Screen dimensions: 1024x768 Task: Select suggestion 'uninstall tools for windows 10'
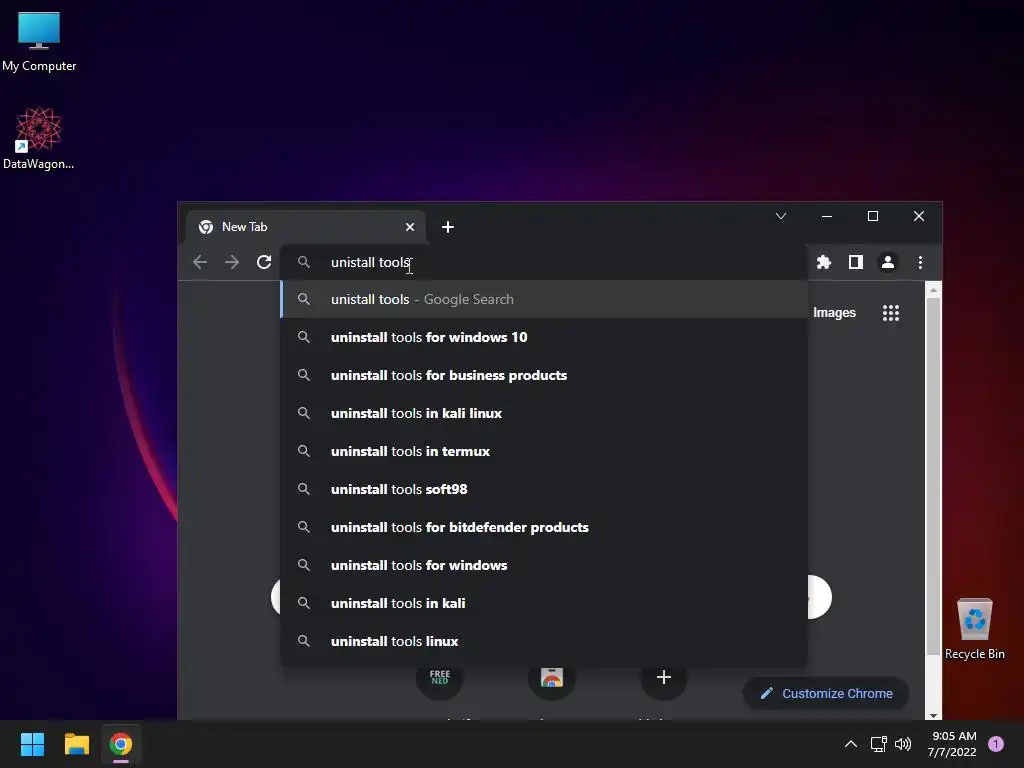tap(543, 337)
